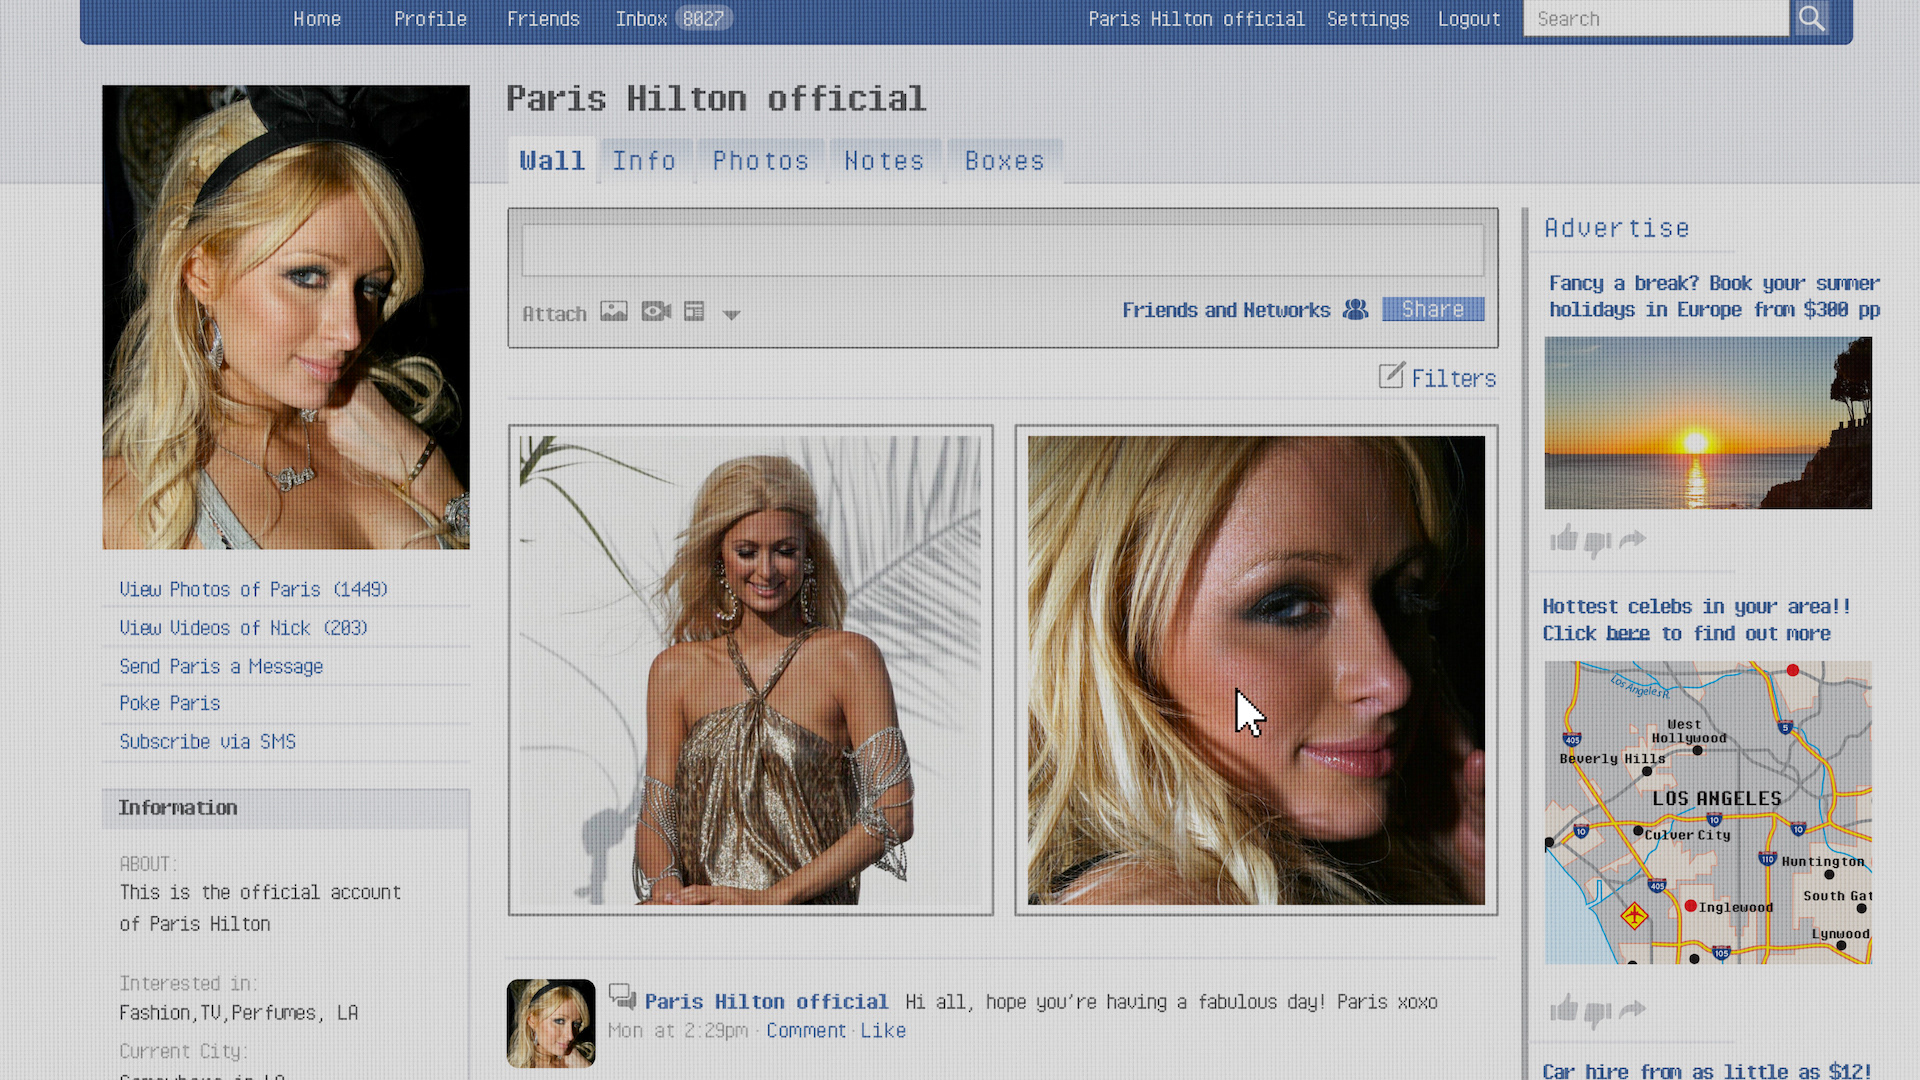The image size is (1920, 1080).
Task: Thumbs down the summer holidays ad
Action: [1598, 542]
